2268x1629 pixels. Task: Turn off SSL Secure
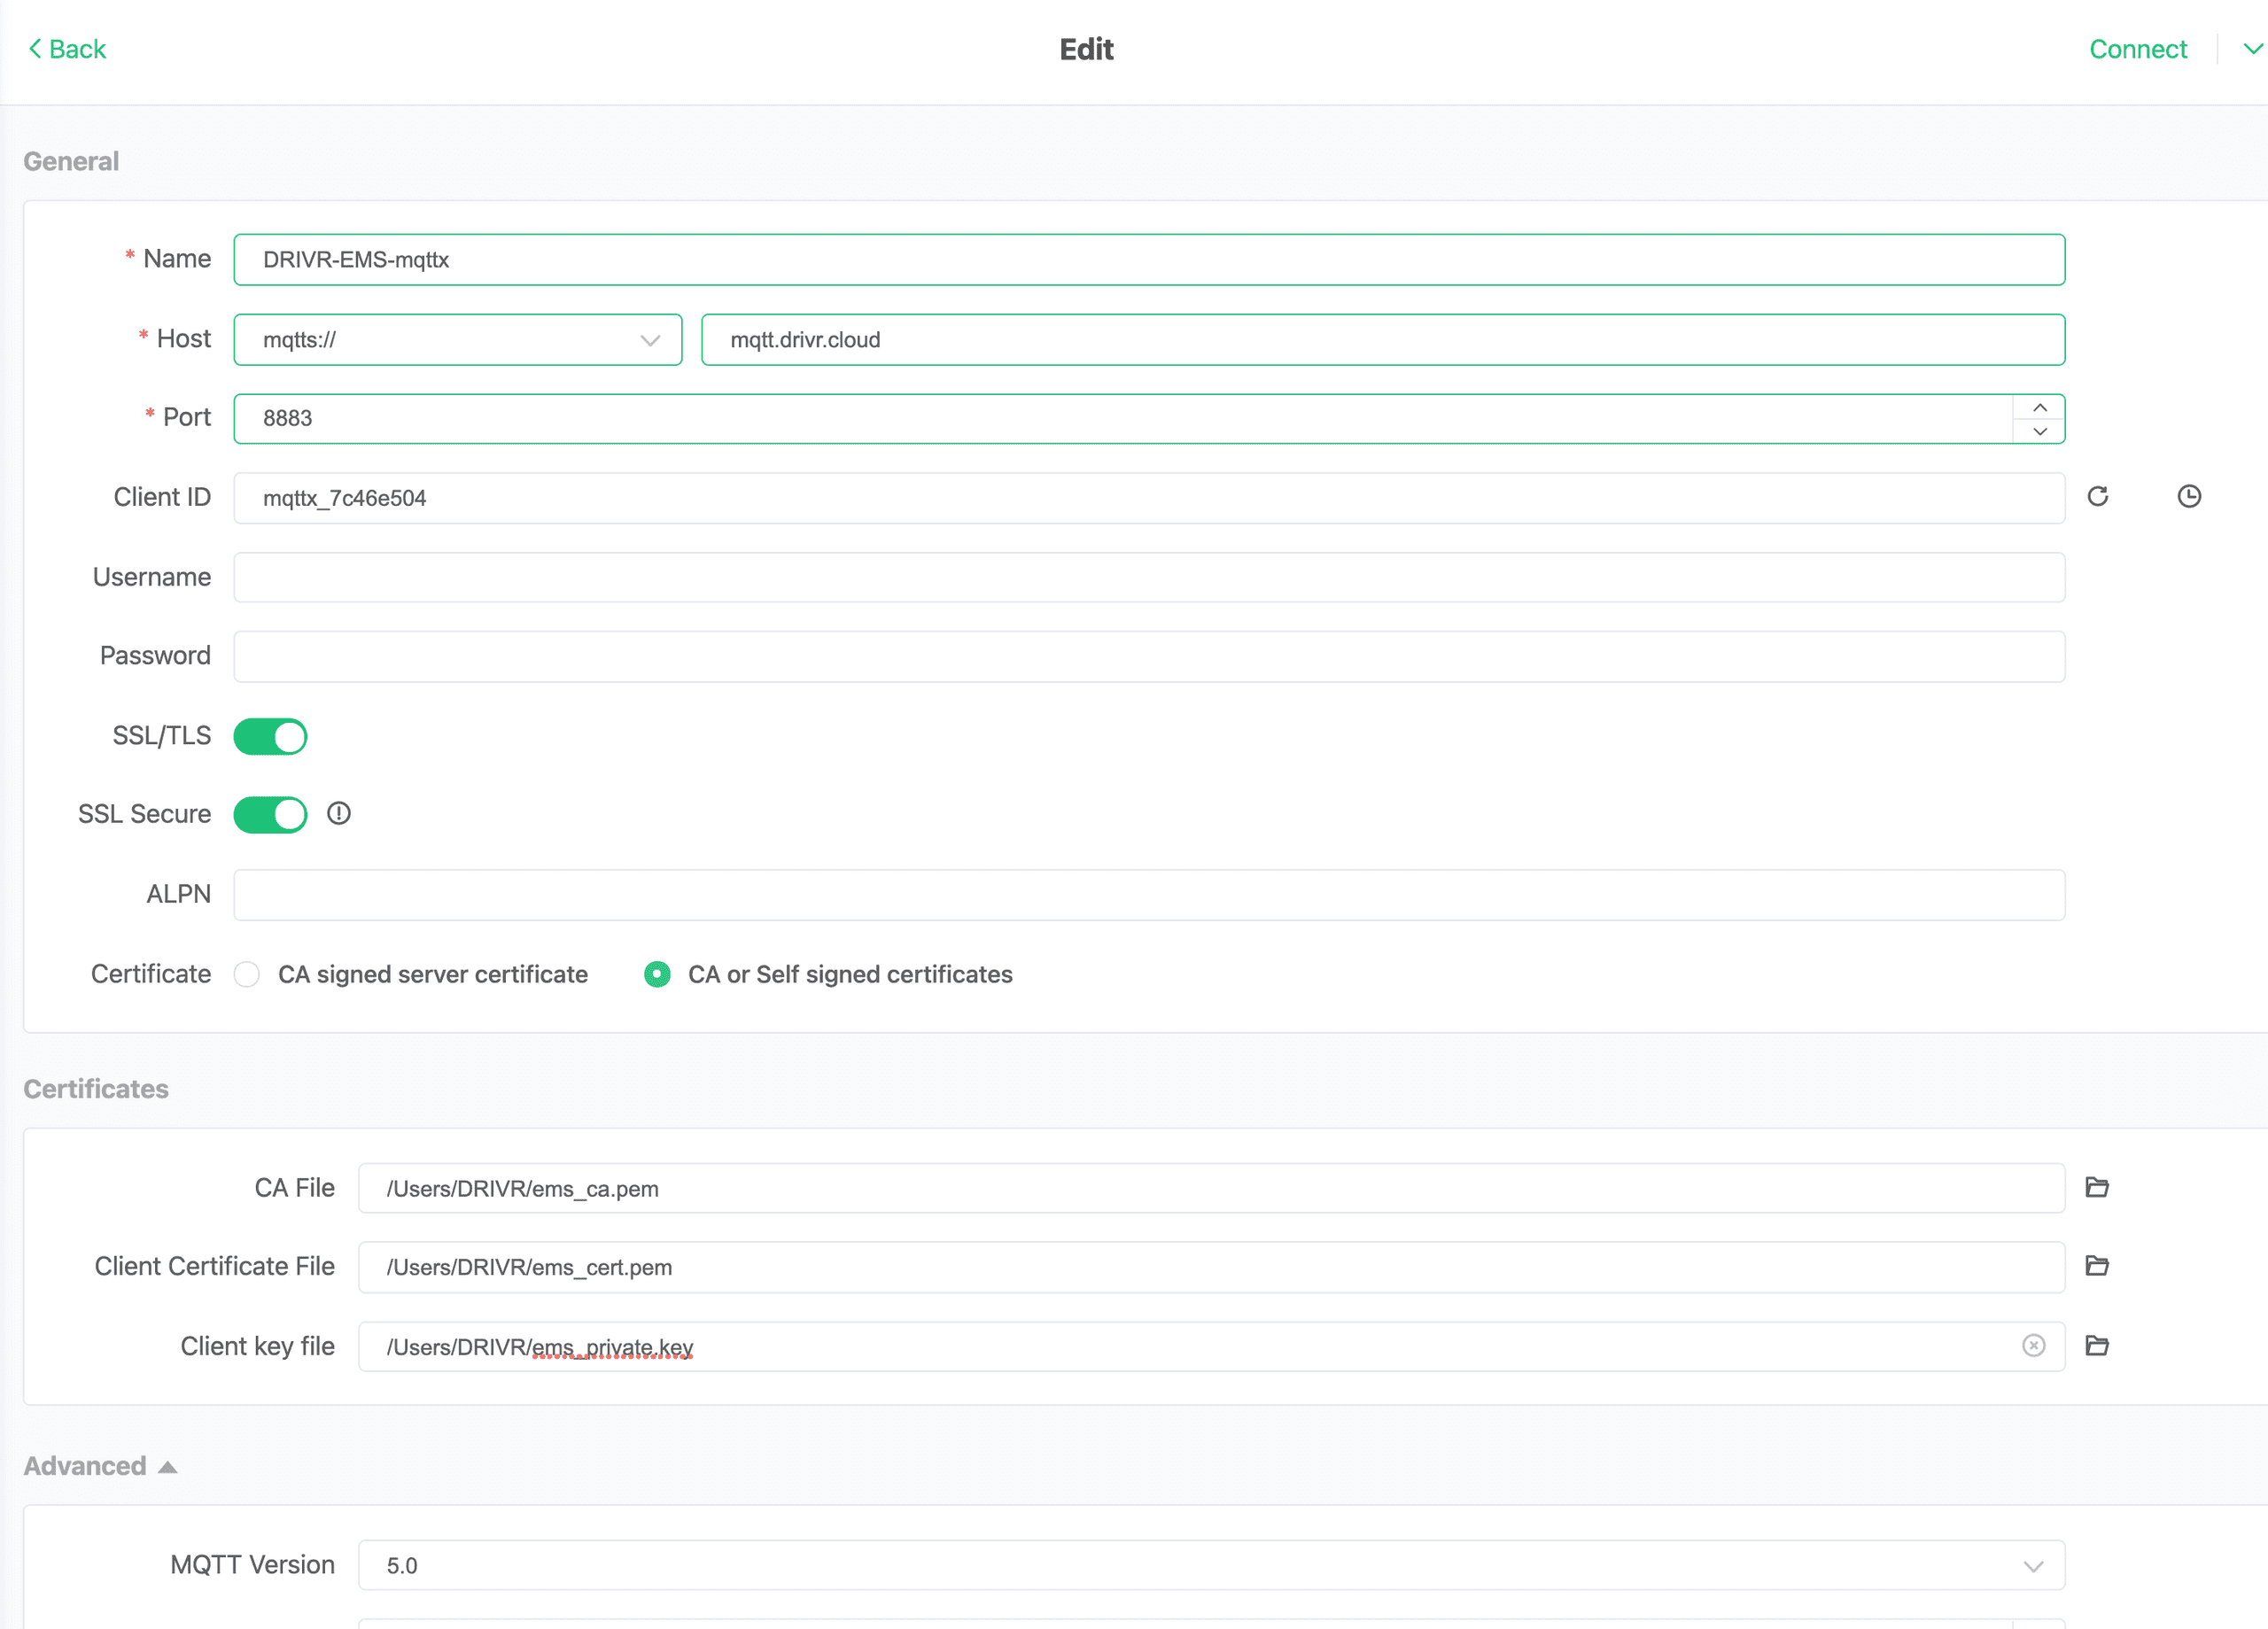[x=269, y=814]
